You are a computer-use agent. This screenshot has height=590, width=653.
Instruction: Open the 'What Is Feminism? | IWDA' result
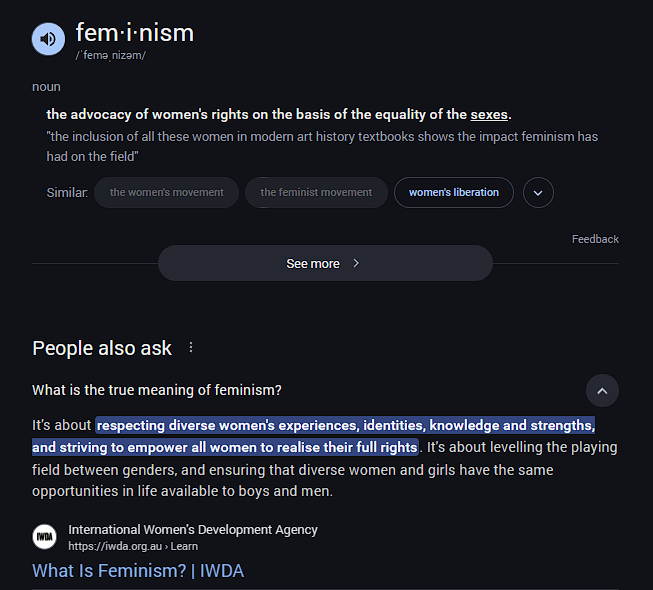pyautogui.click(x=138, y=570)
